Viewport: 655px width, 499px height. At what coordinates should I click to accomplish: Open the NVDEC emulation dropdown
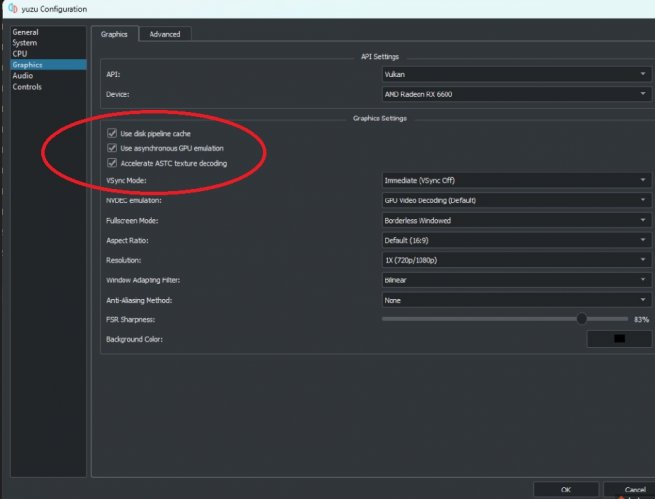click(x=516, y=200)
